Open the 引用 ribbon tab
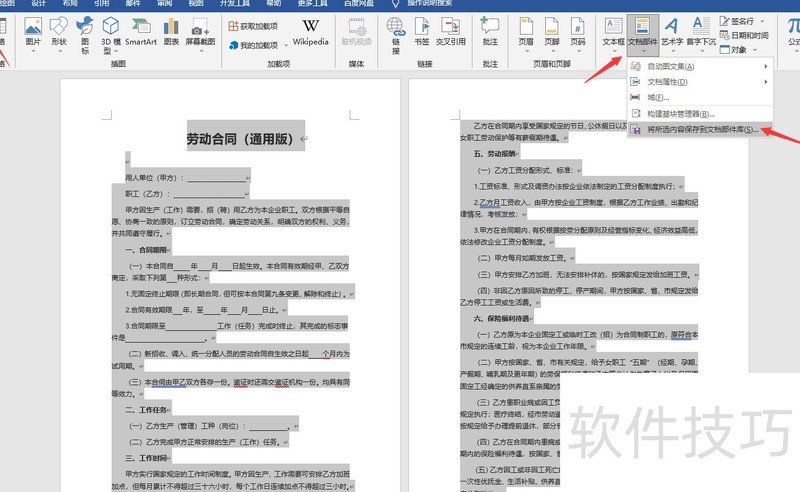 pyautogui.click(x=101, y=4)
